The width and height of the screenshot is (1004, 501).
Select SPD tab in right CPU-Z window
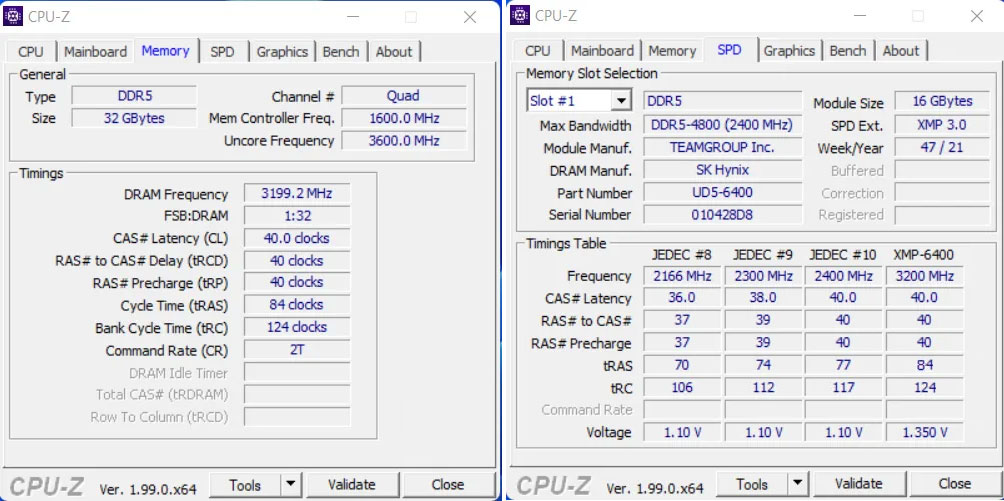[729, 51]
